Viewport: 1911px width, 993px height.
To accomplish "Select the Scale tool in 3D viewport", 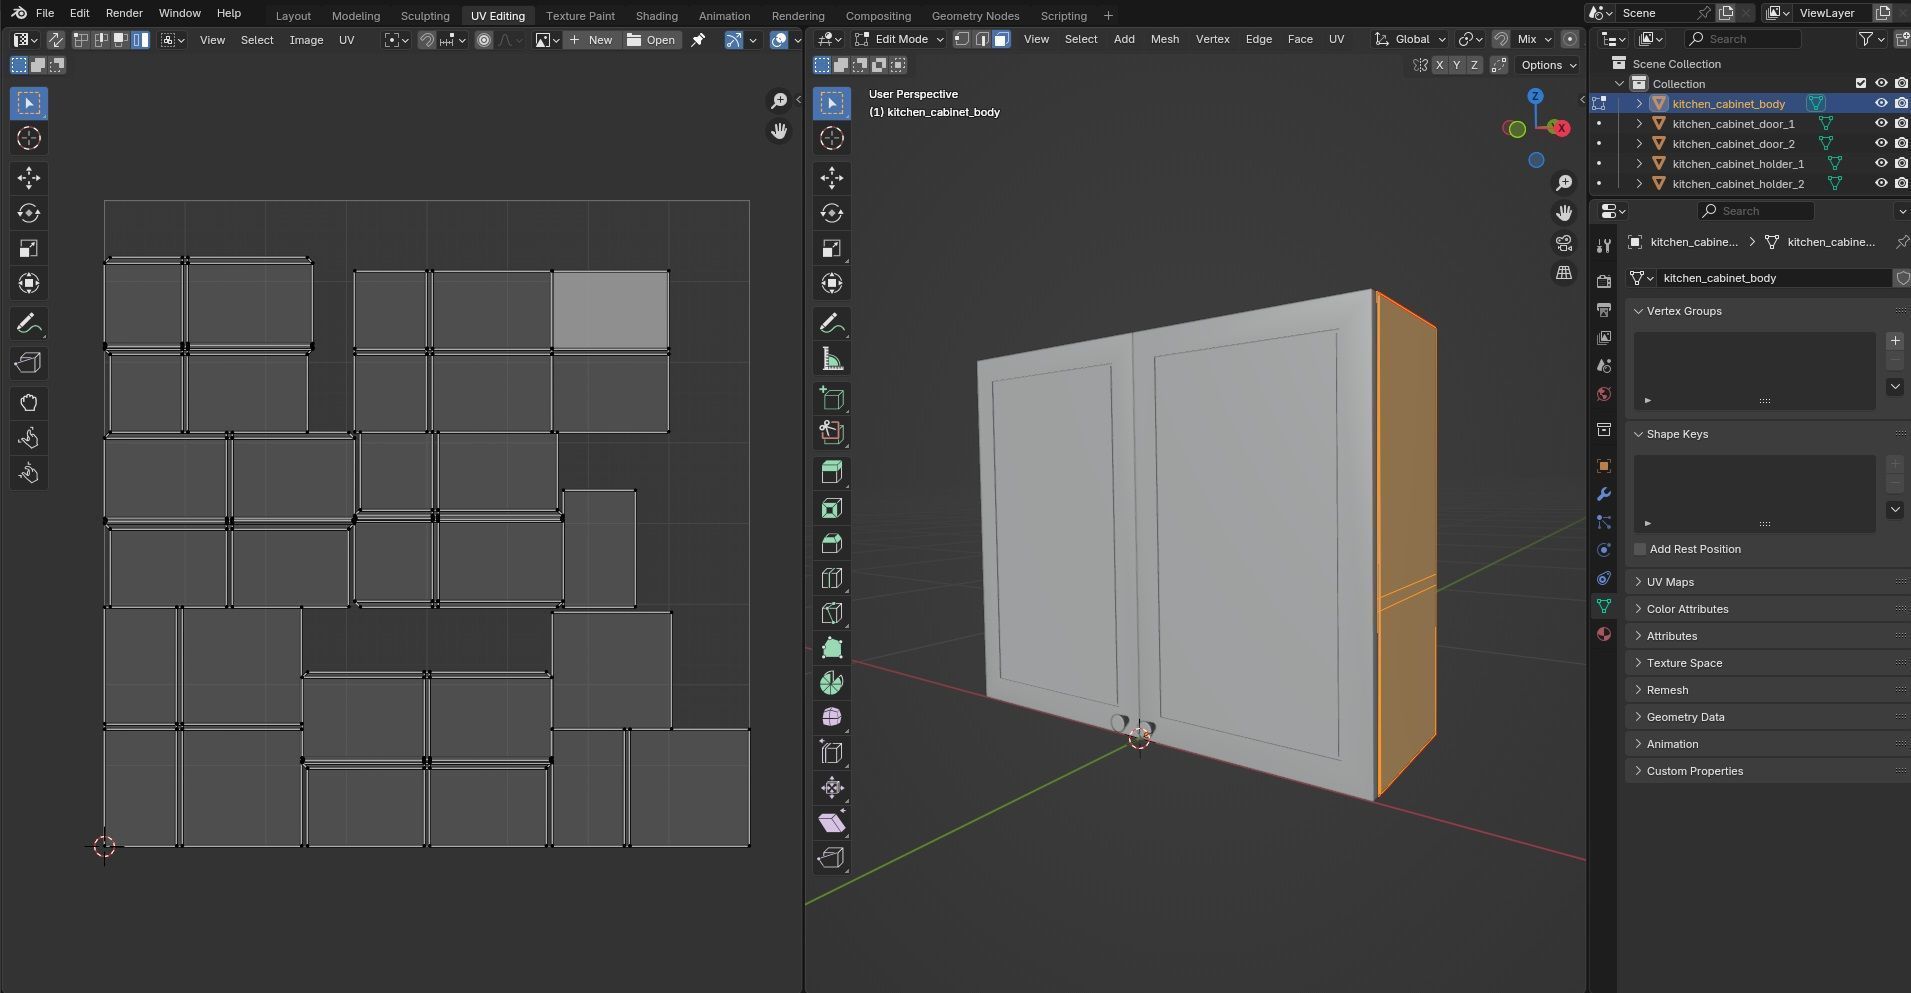I will tap(832, 248).
